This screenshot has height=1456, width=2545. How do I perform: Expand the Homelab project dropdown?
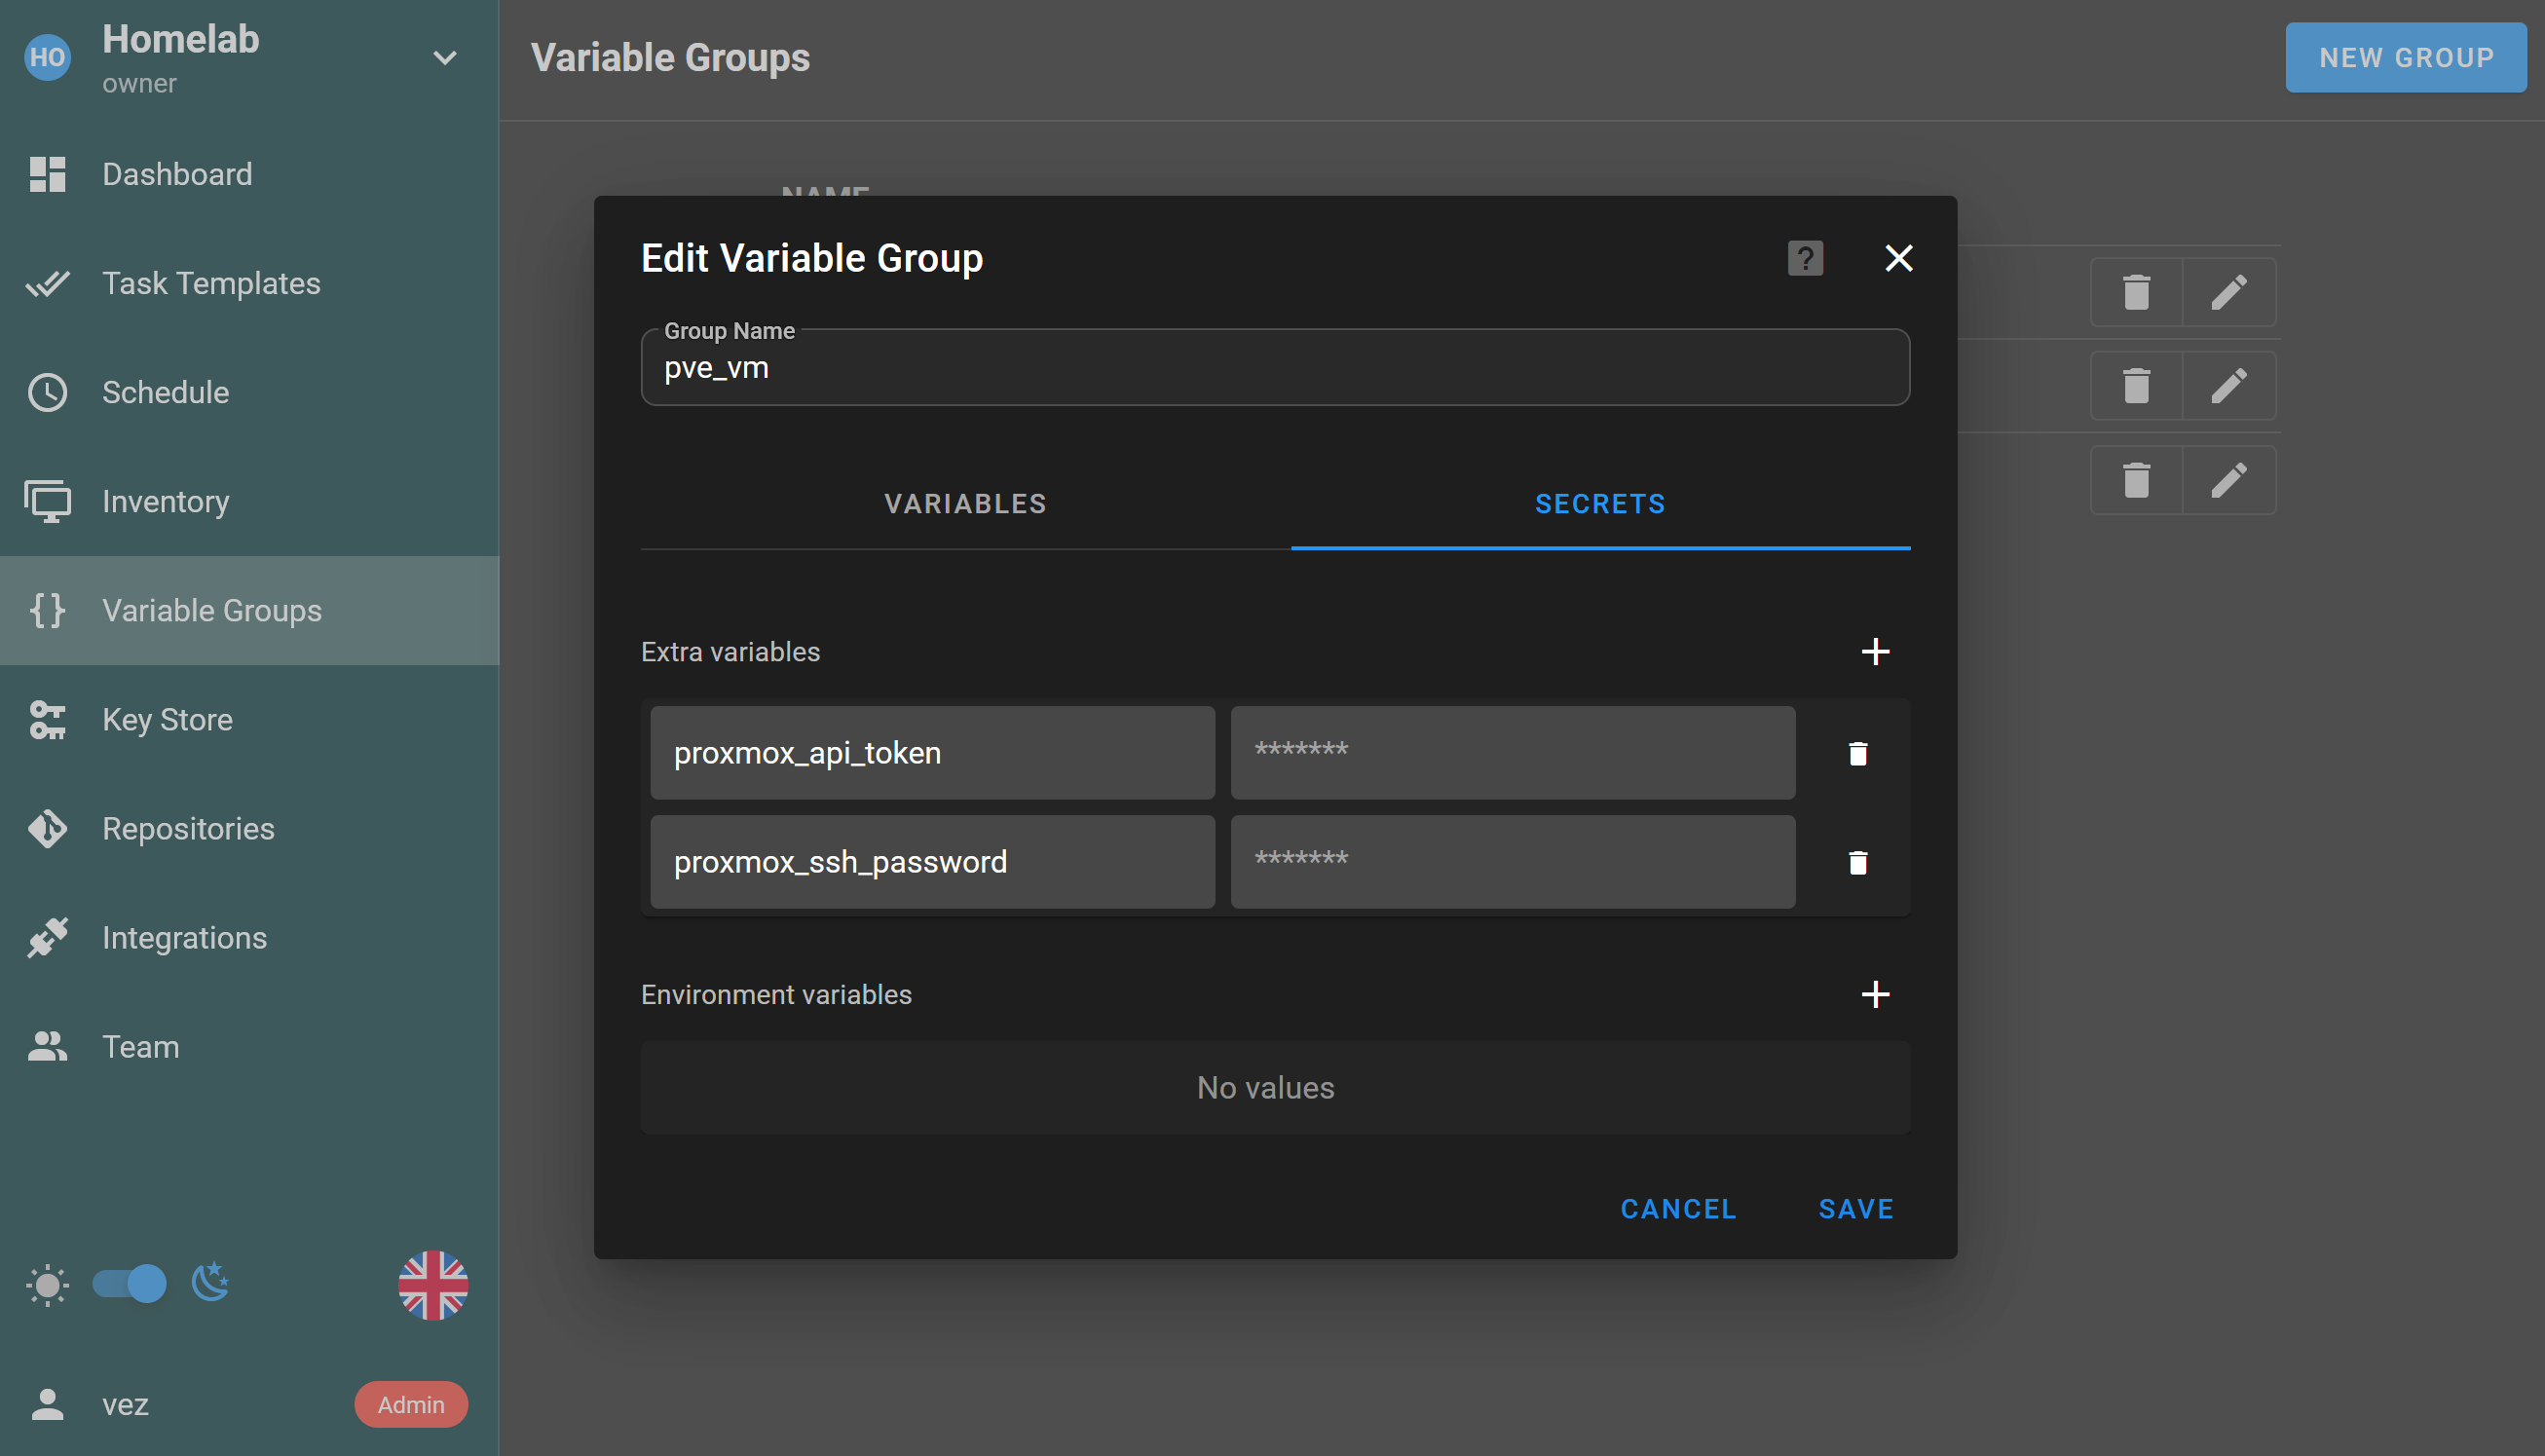click(x=444, y=57)
